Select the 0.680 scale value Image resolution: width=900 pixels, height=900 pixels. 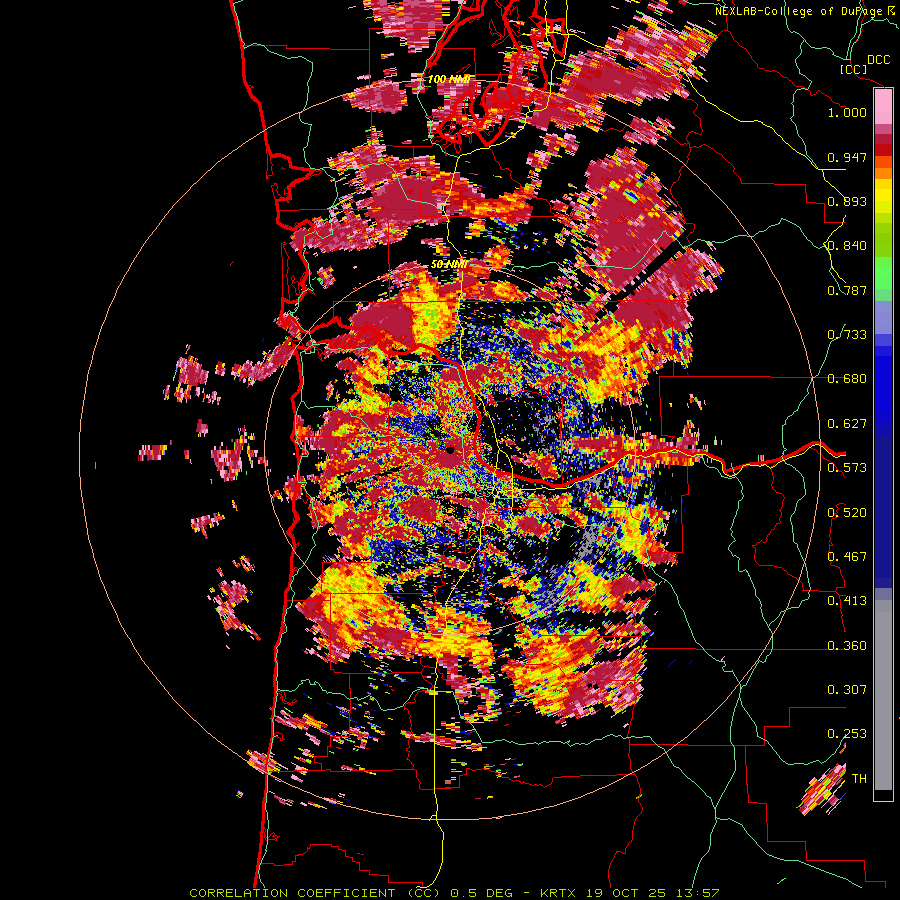click(847, 379)
